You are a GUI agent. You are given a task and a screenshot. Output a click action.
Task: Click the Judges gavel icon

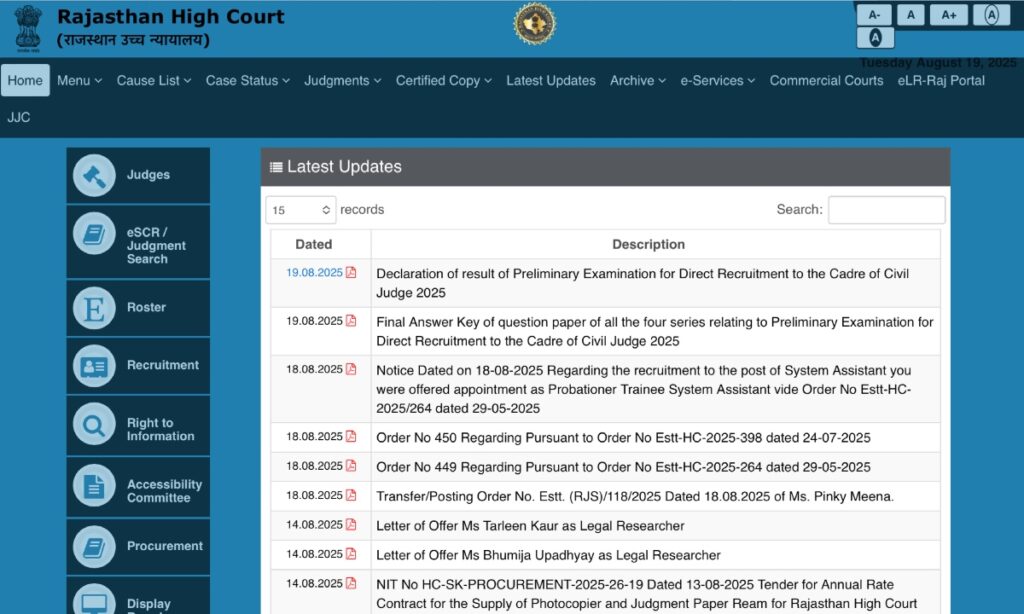(94, 176)
